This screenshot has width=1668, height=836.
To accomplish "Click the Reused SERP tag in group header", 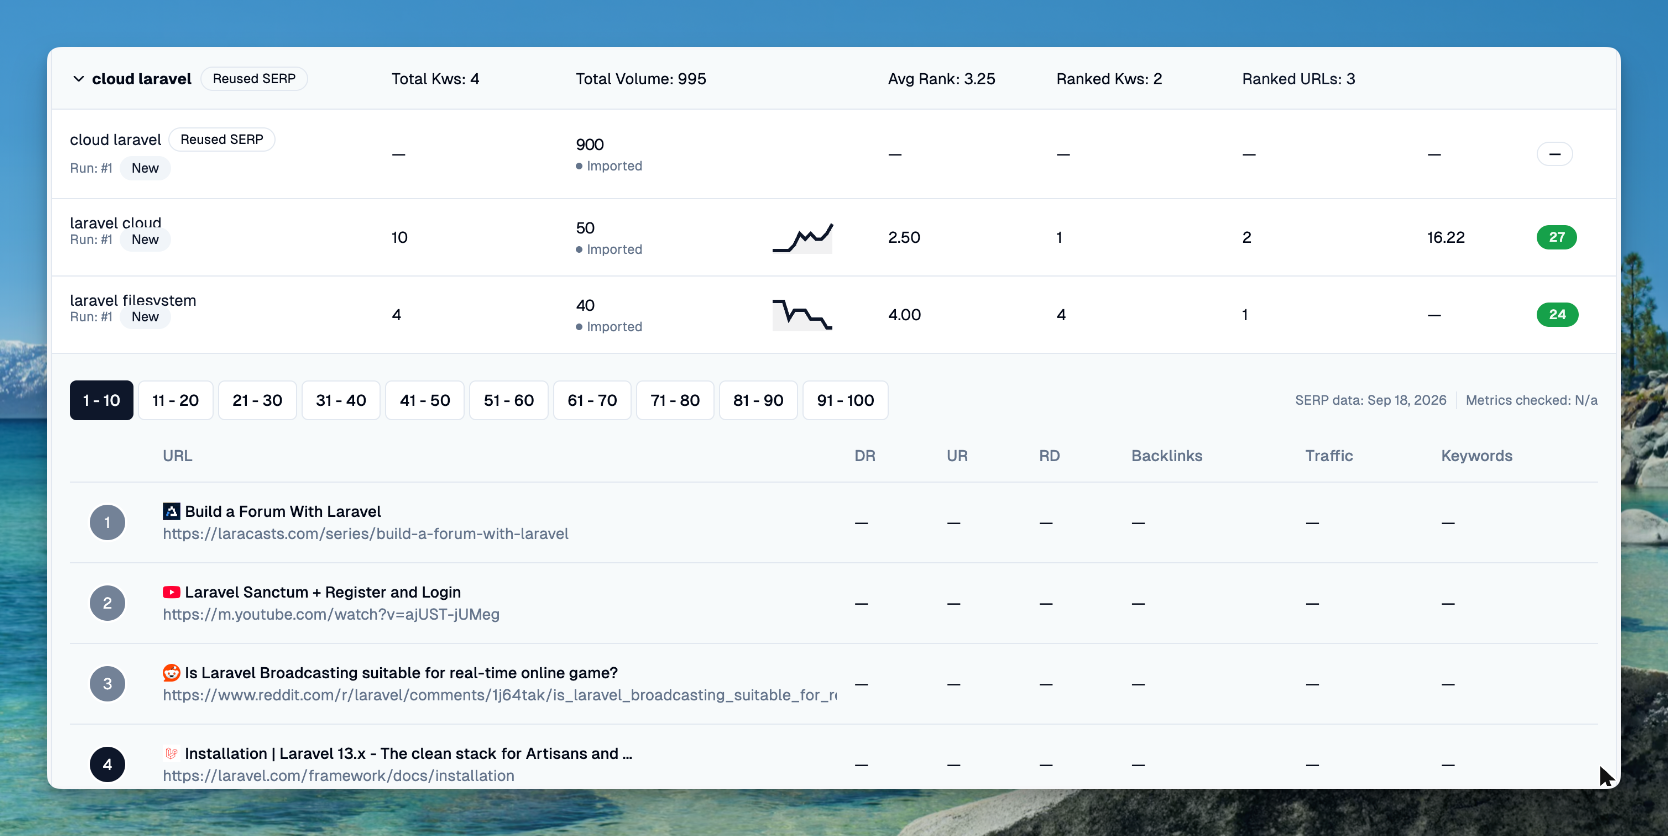I will (x=254, y=79).
